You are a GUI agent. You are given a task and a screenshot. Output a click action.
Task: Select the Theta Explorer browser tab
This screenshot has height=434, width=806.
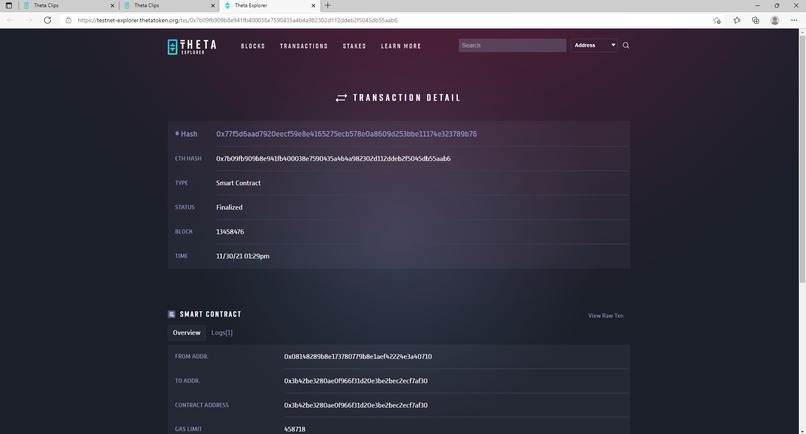pos(269,5)
